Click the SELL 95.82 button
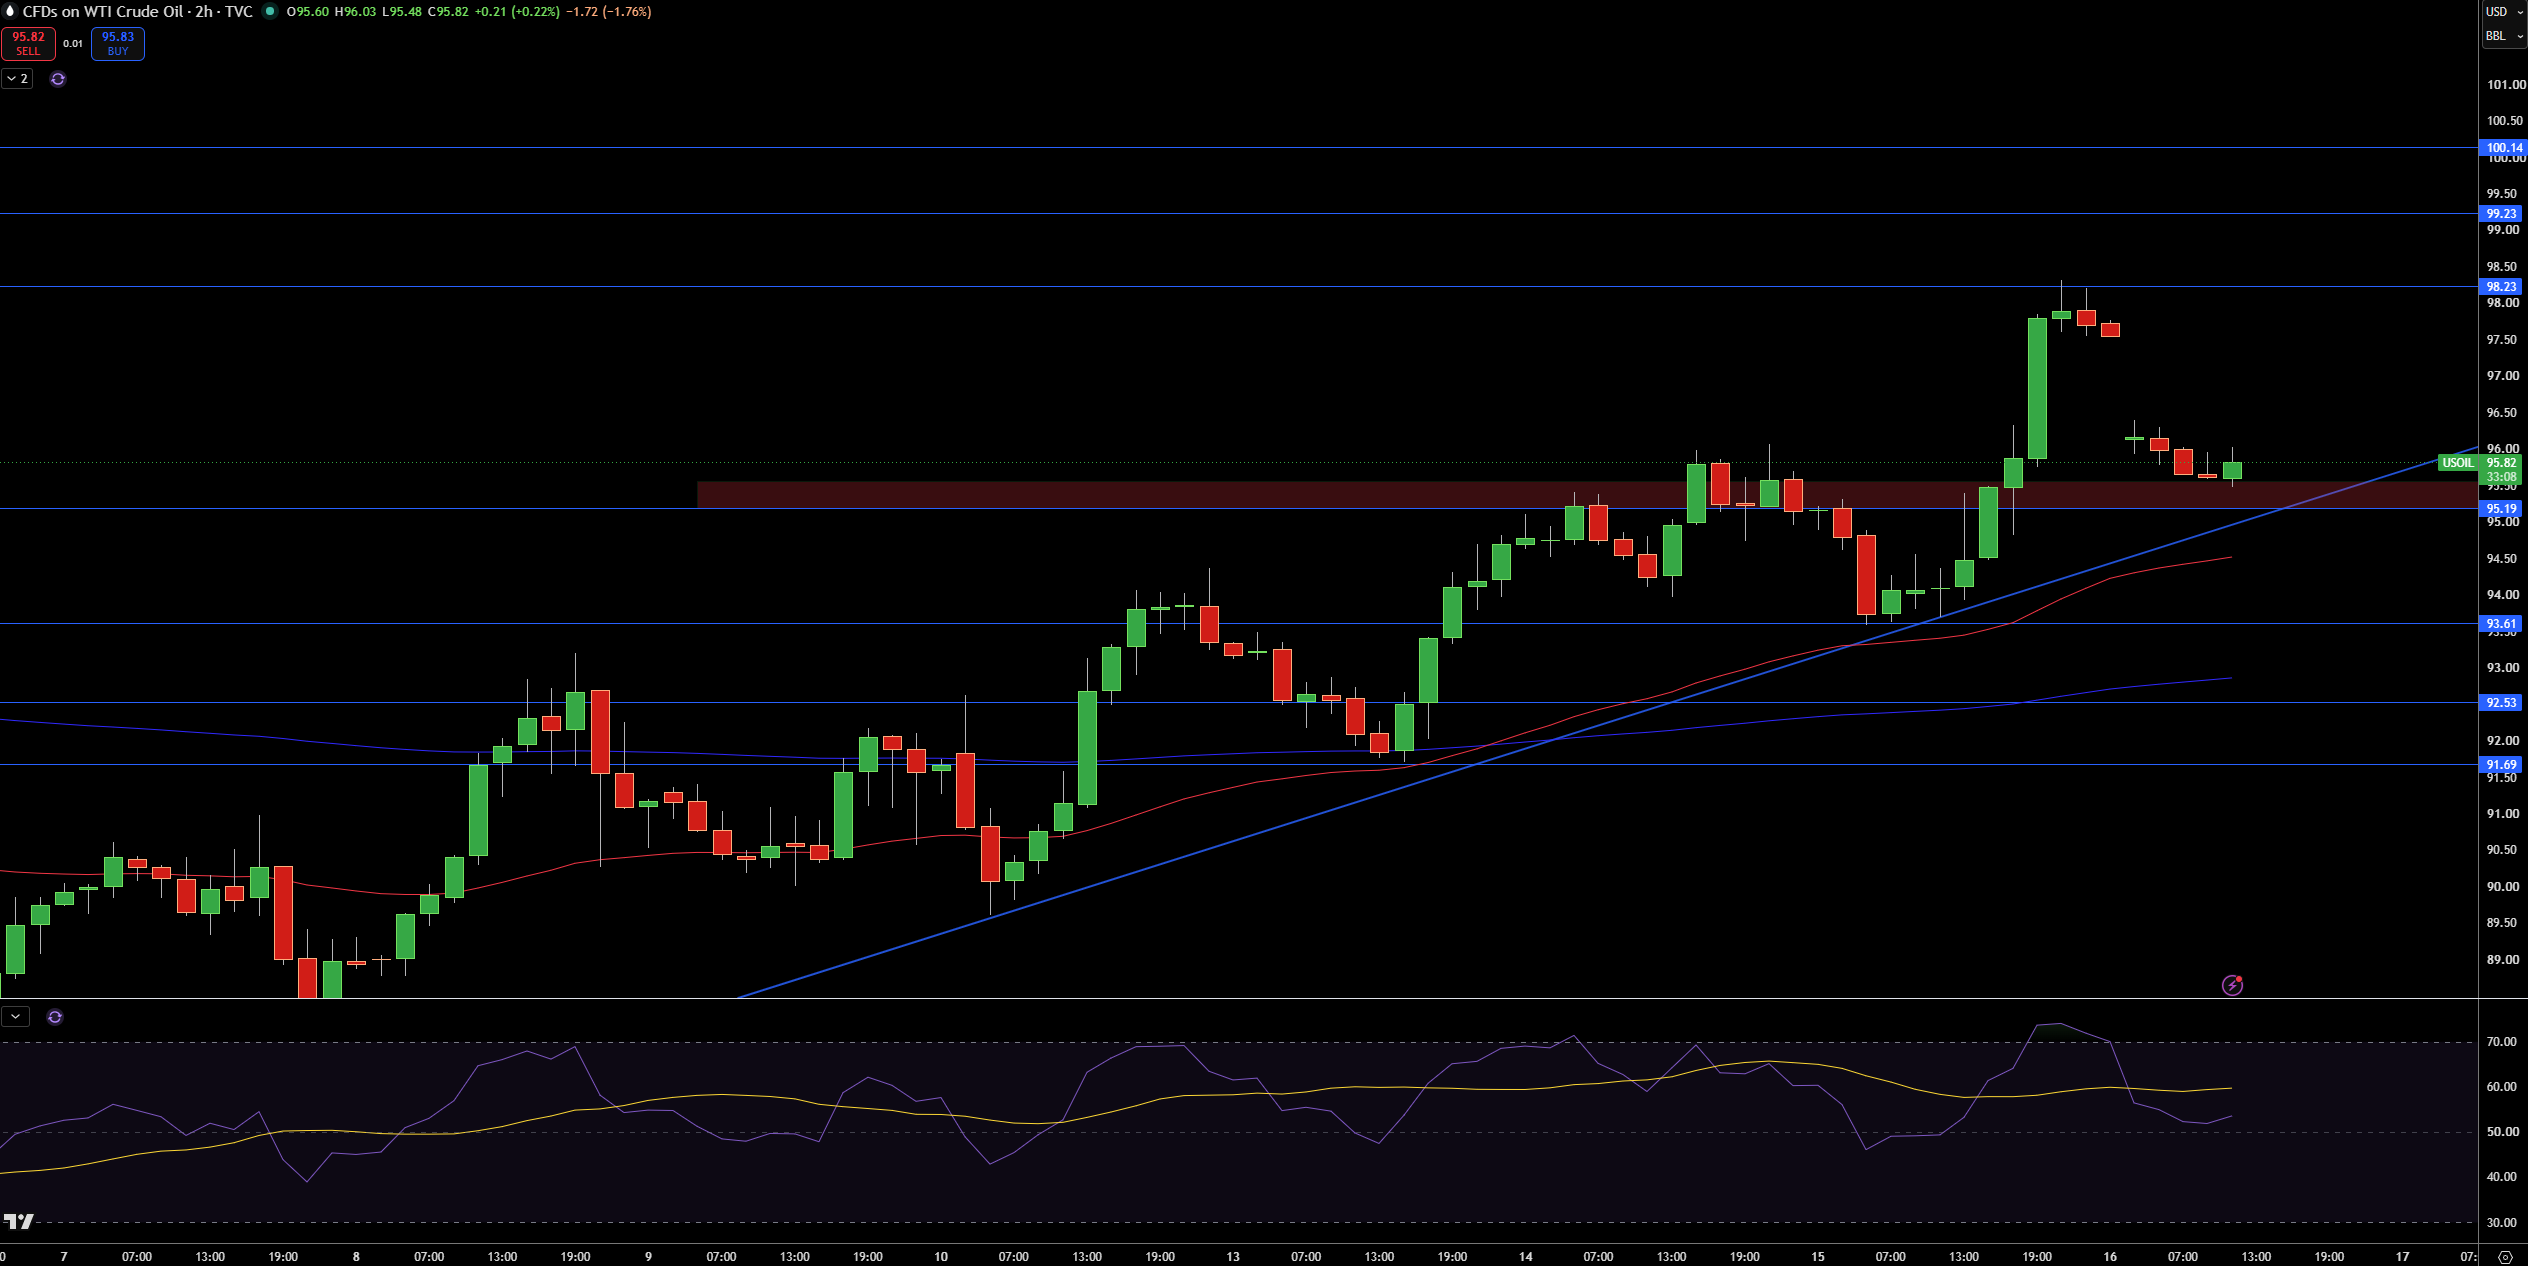Screen dimensions: 2528x1266 coord(28,44)
